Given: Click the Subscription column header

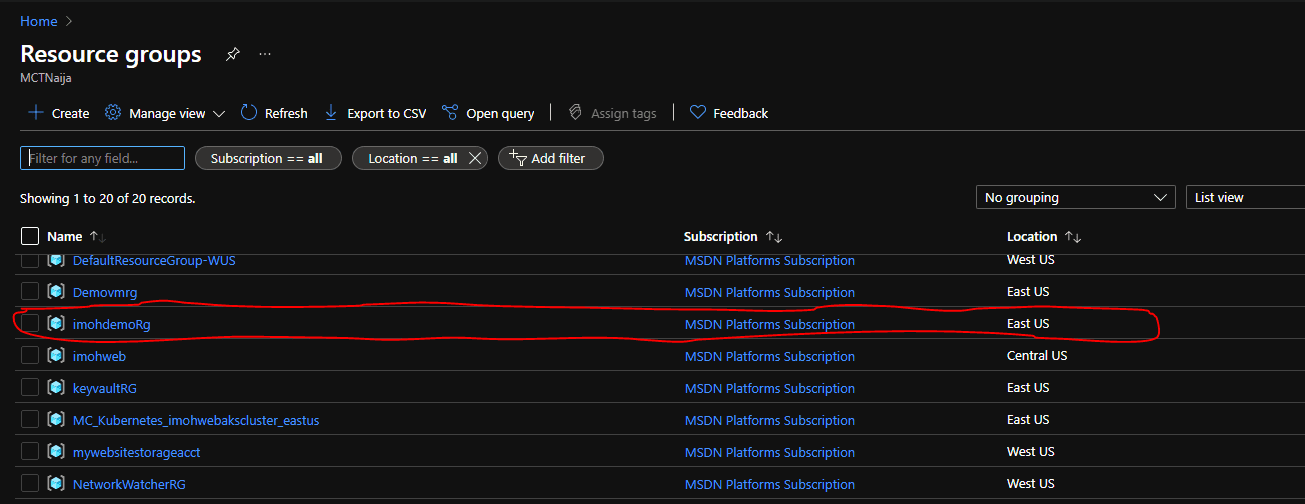Looking at the screenshot, I should click(x=721, y=237).
